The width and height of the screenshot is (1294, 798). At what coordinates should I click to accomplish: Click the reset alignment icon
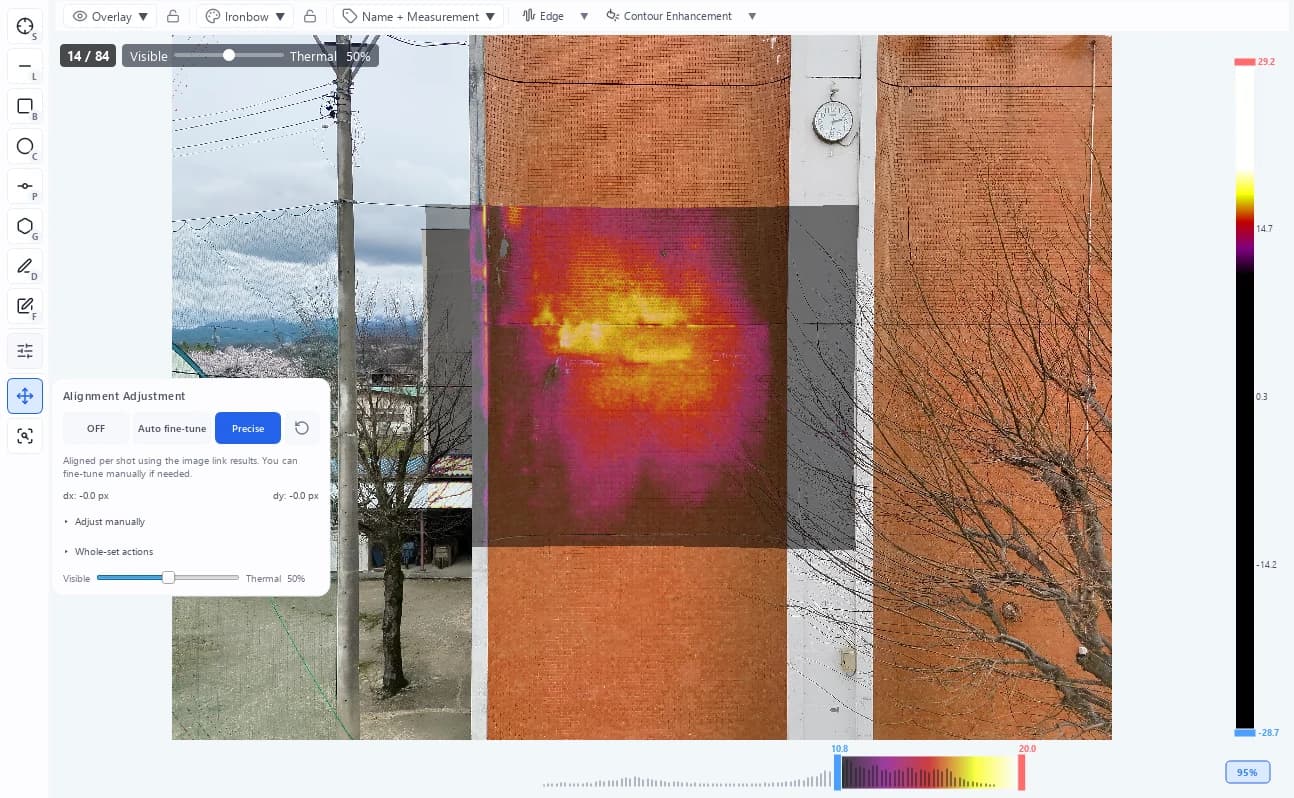point(302,428)
